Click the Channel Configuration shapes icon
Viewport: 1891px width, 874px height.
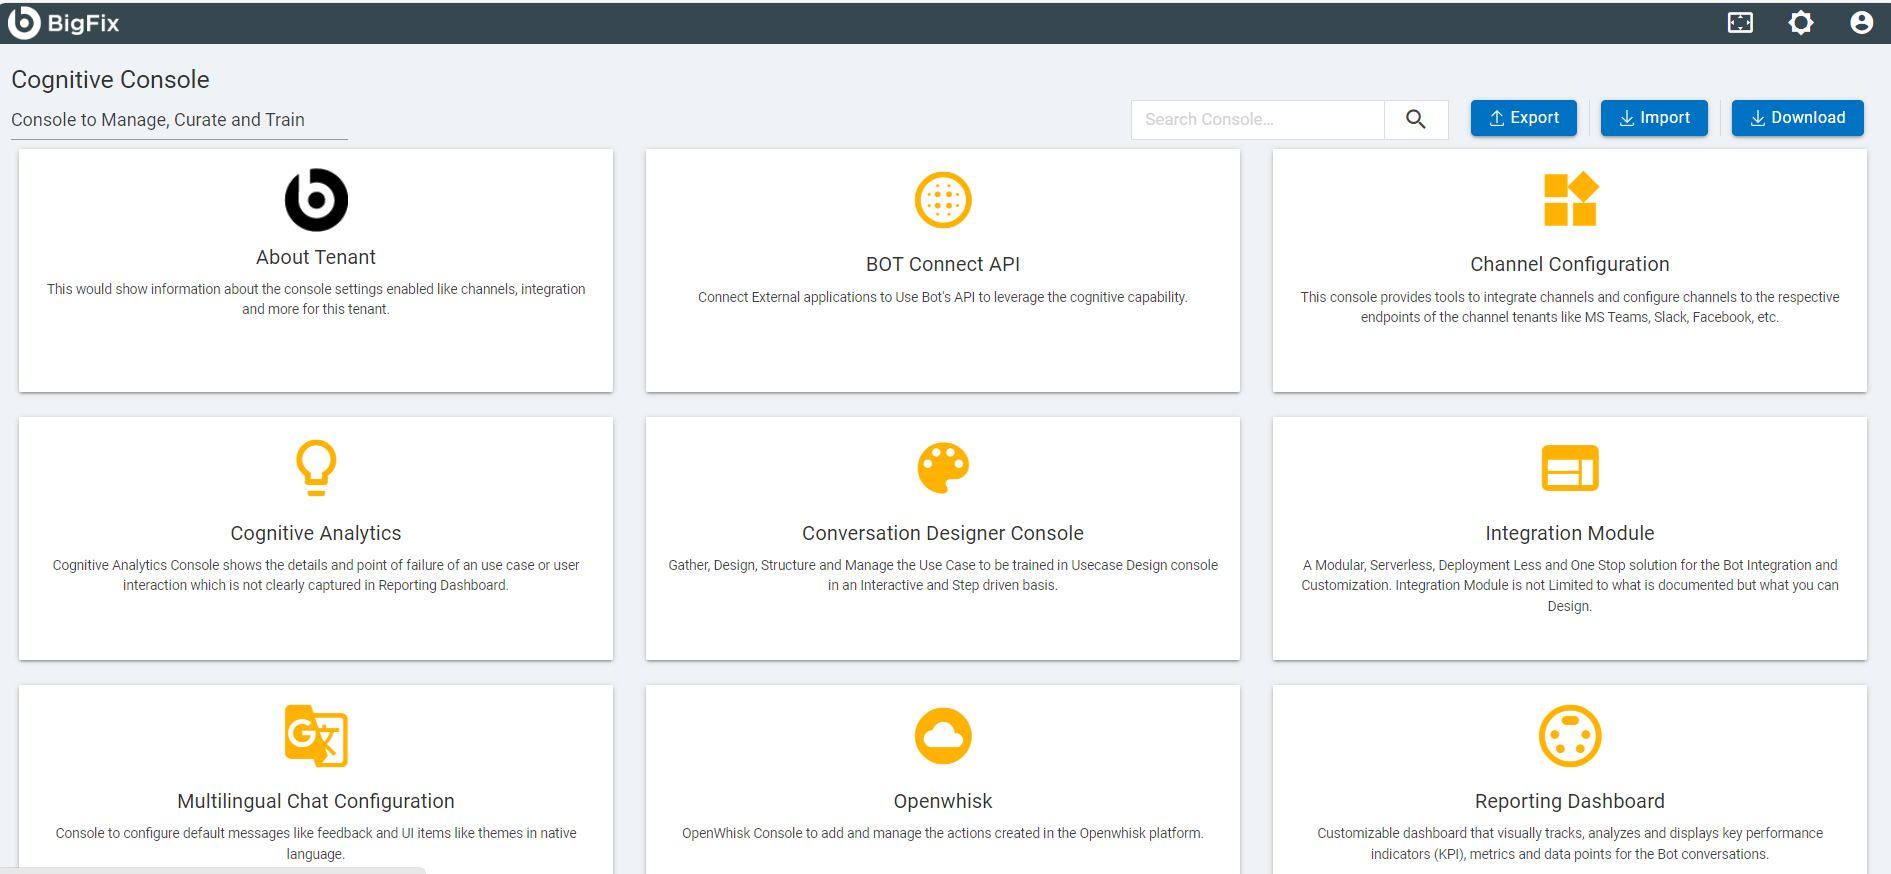point(1569,200)
